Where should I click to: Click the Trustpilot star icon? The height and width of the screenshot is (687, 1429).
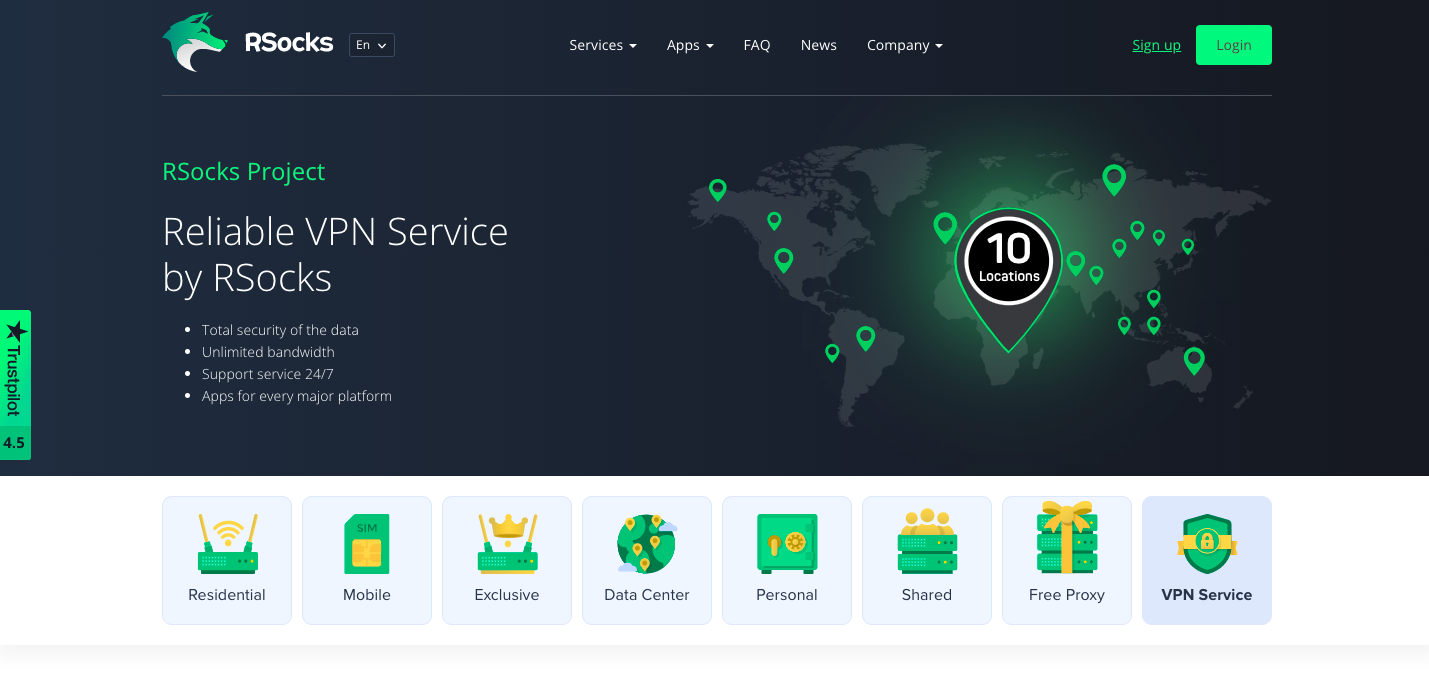tap(15, 331)
